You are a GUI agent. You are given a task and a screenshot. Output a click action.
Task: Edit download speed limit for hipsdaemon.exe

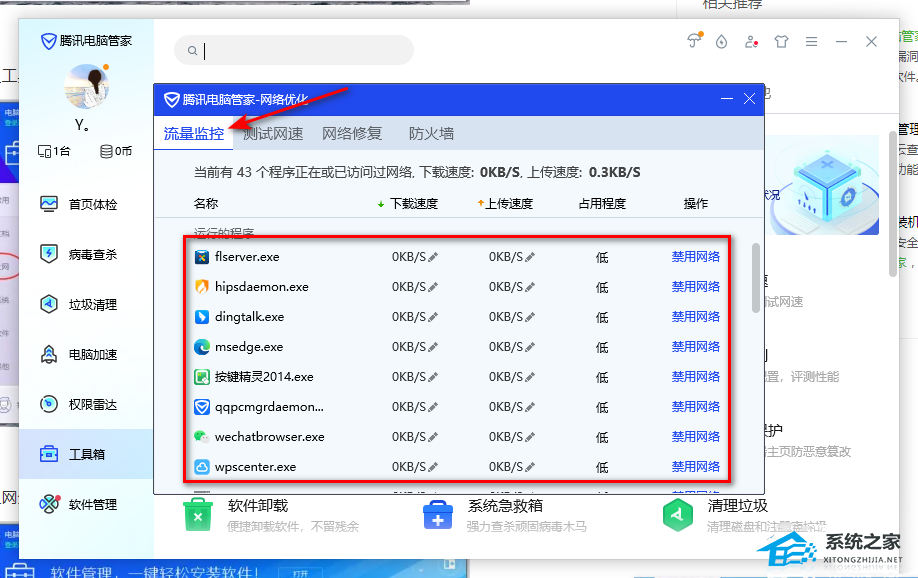coord(433,287)
